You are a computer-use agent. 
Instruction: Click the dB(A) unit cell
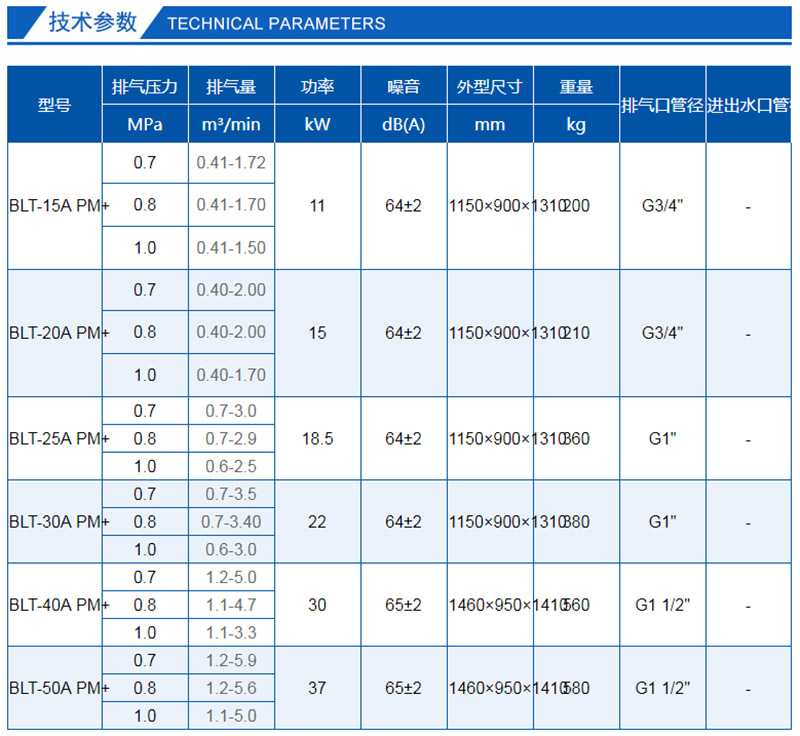coord(404,124)
